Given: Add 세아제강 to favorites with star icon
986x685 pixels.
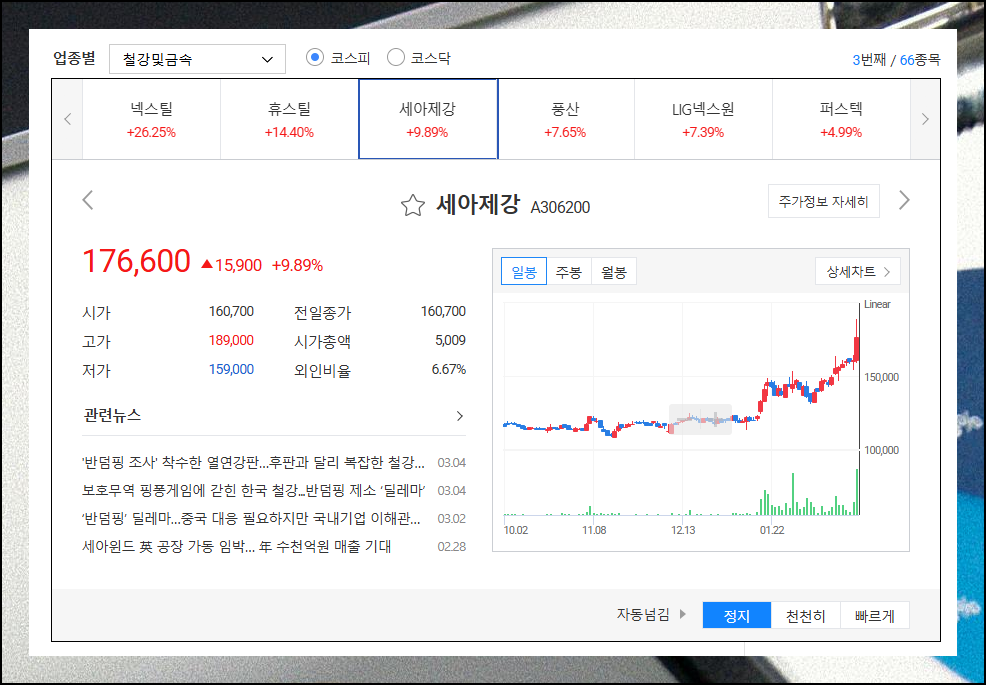Looking at the screenshot, I should [413, 206].
